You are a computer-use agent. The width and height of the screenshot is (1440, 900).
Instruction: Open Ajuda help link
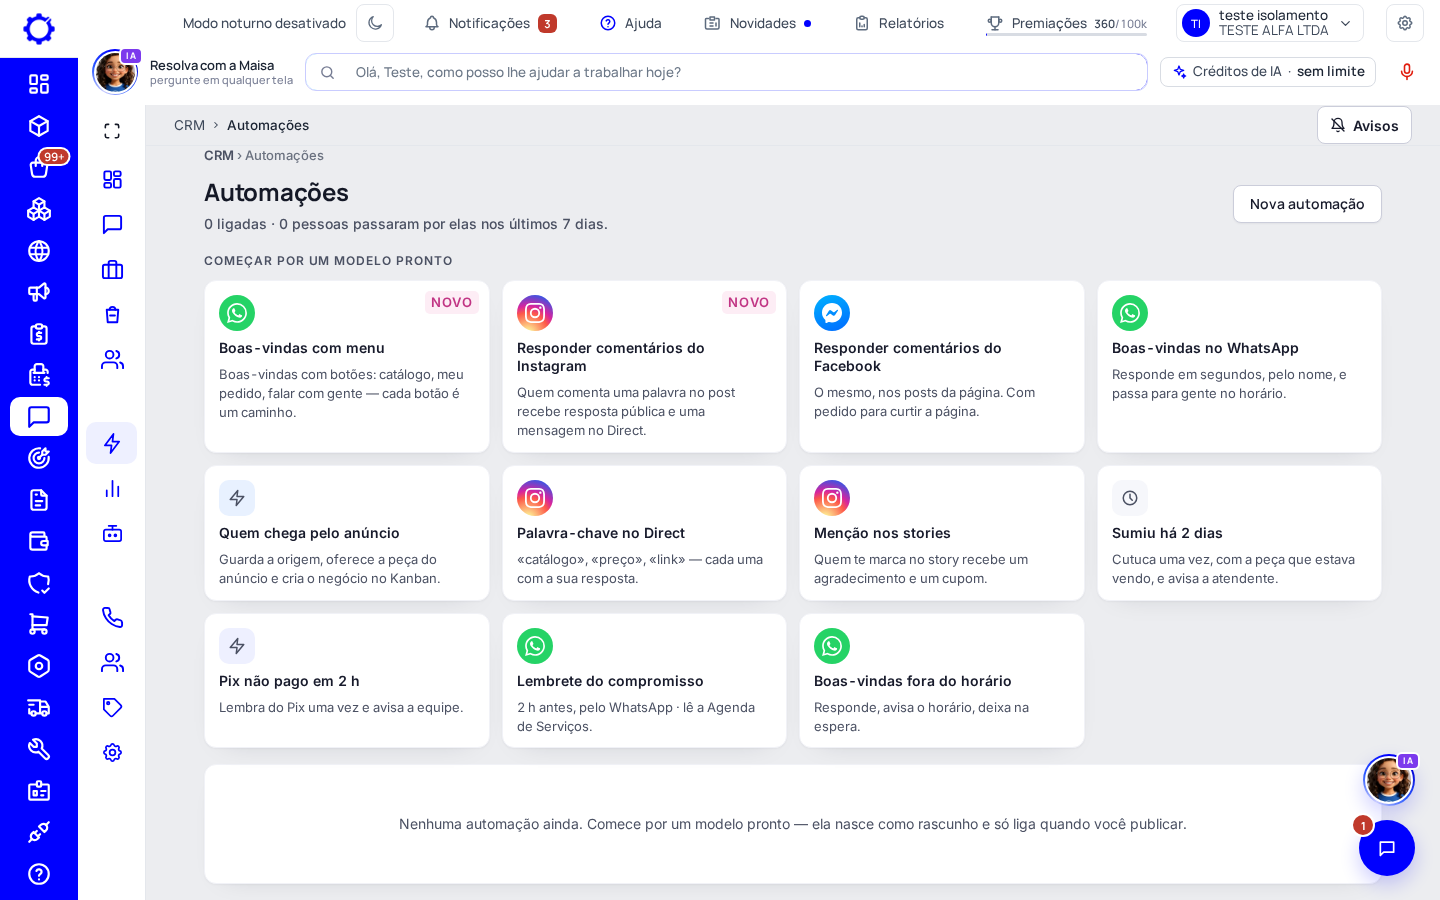coord(631,23)
